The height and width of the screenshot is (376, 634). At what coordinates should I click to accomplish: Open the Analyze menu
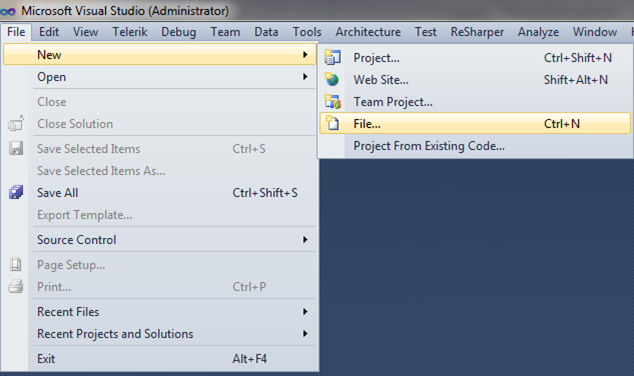coord(539,32)
